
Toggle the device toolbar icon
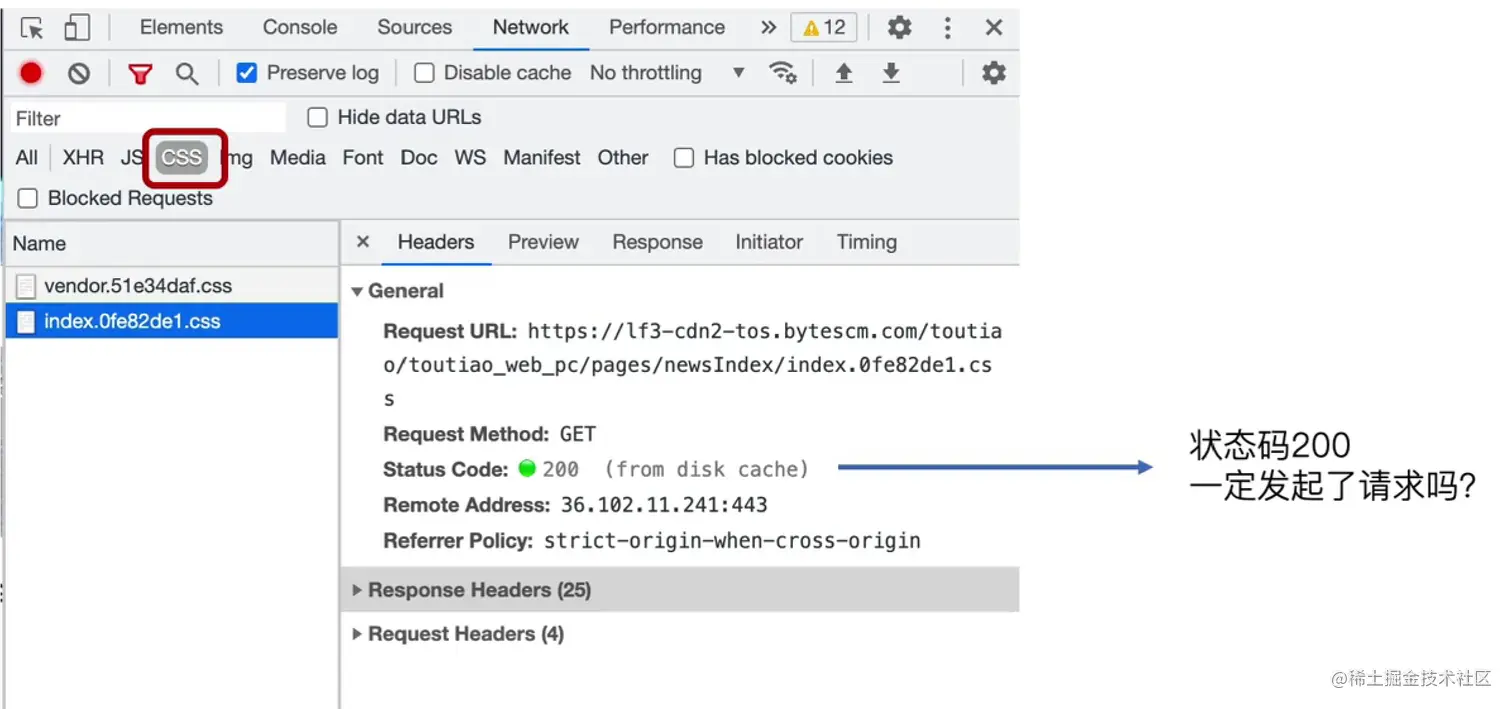click(x=76, y=28)
